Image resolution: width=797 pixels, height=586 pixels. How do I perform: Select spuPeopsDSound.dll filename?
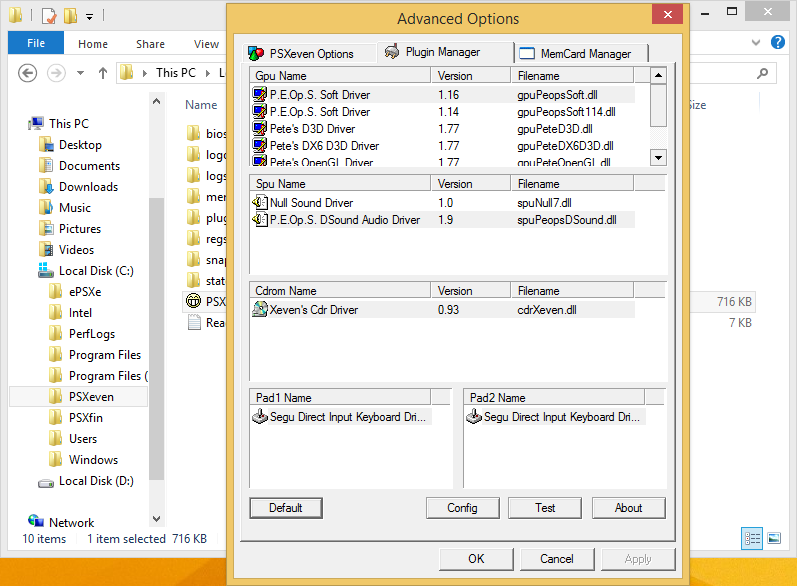click(567, 220)
